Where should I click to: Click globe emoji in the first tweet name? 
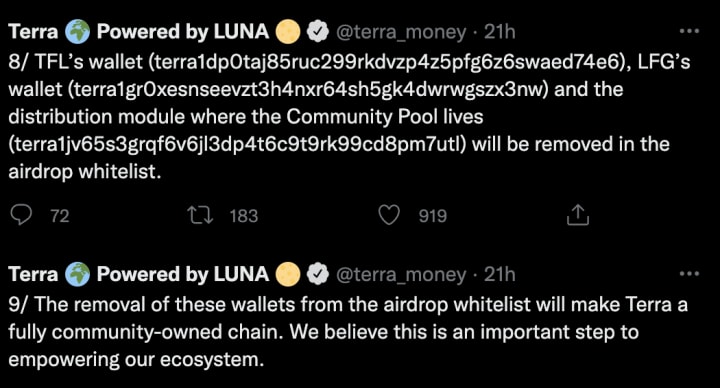click(77, 32)
